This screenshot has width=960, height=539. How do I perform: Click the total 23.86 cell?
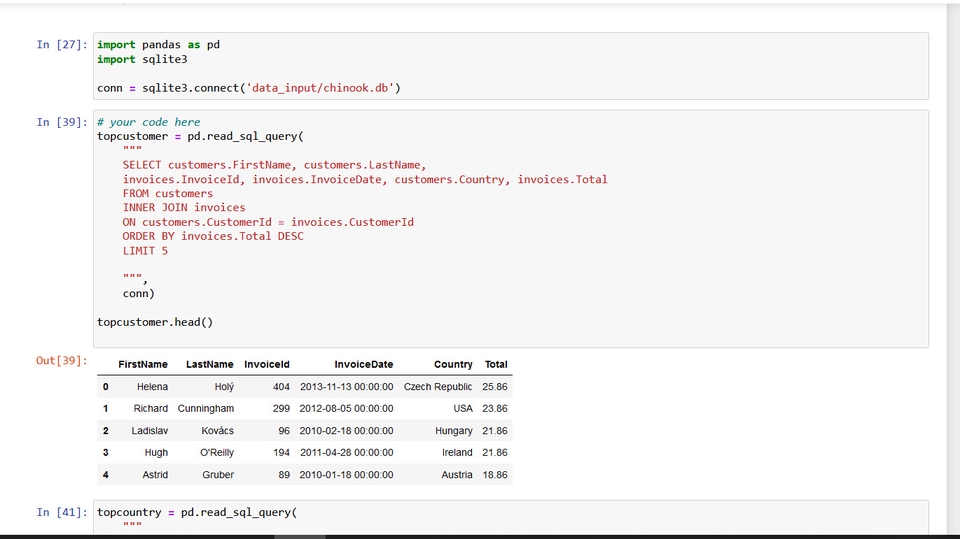tap(495, 409)
